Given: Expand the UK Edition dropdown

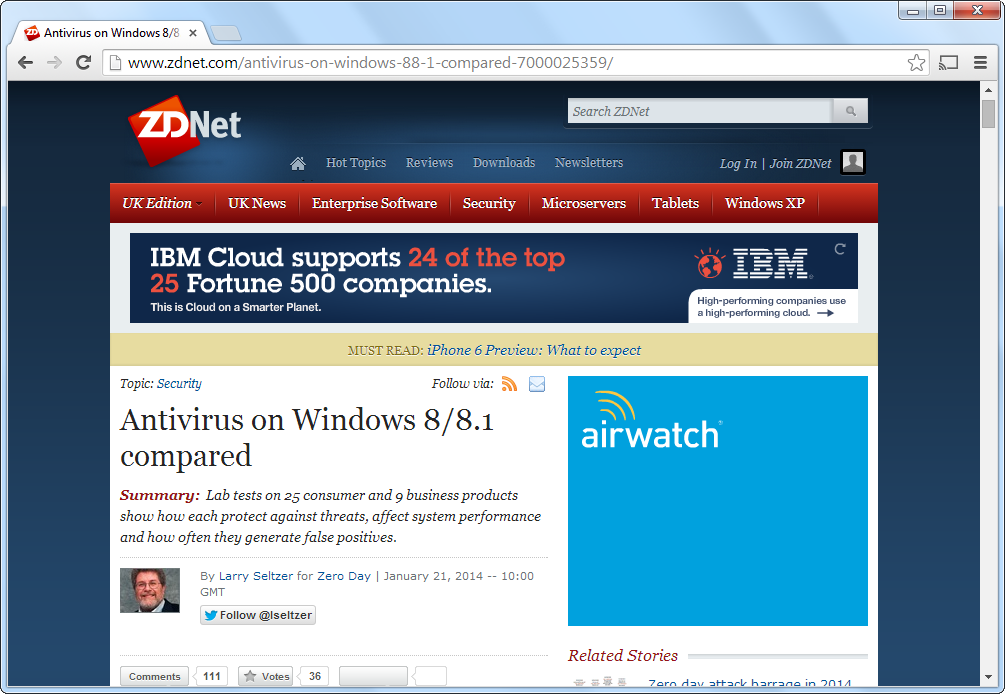Looking at the screenshot, I should coord(162,203).
